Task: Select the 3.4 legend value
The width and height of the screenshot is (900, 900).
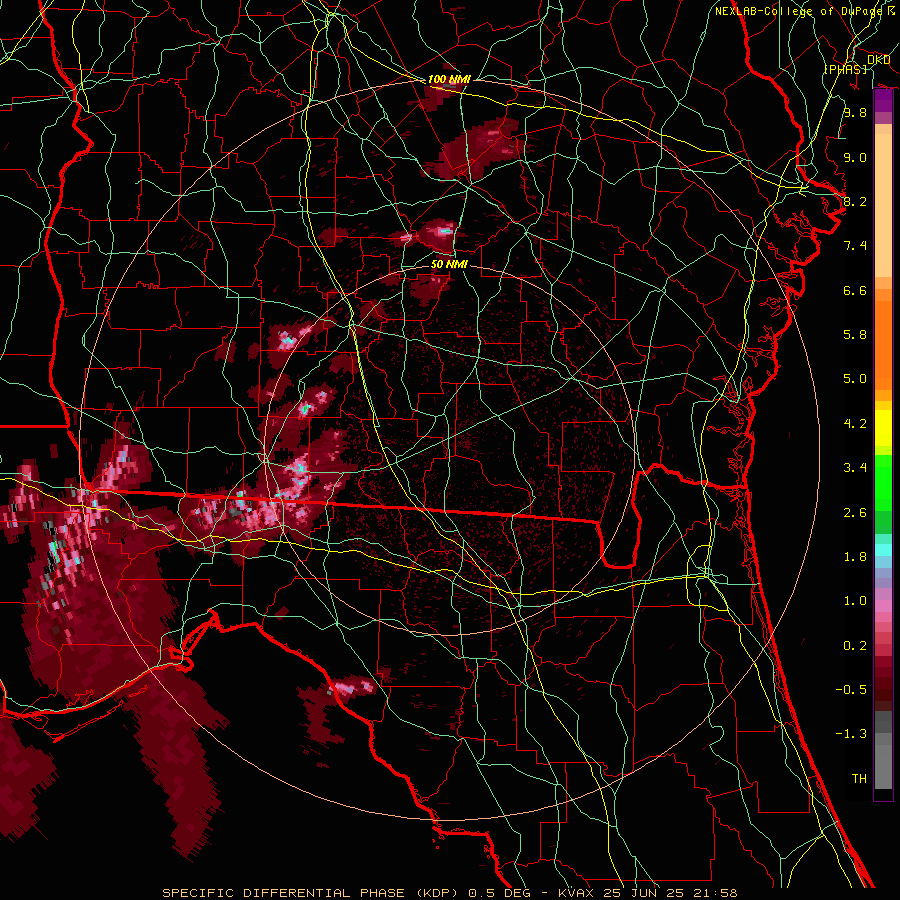Action: pos(855,468)
